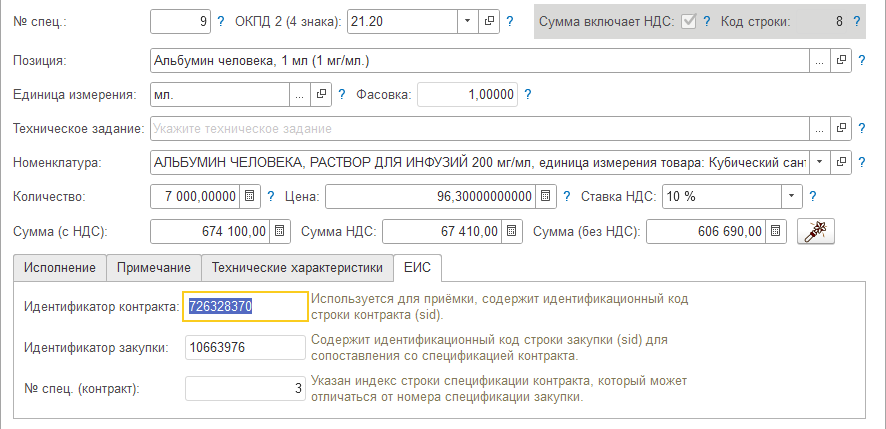Click the Идентификатор контракта field
Image resolution: width=886 pixels, height=429 pixels.
tap(245, 306)
